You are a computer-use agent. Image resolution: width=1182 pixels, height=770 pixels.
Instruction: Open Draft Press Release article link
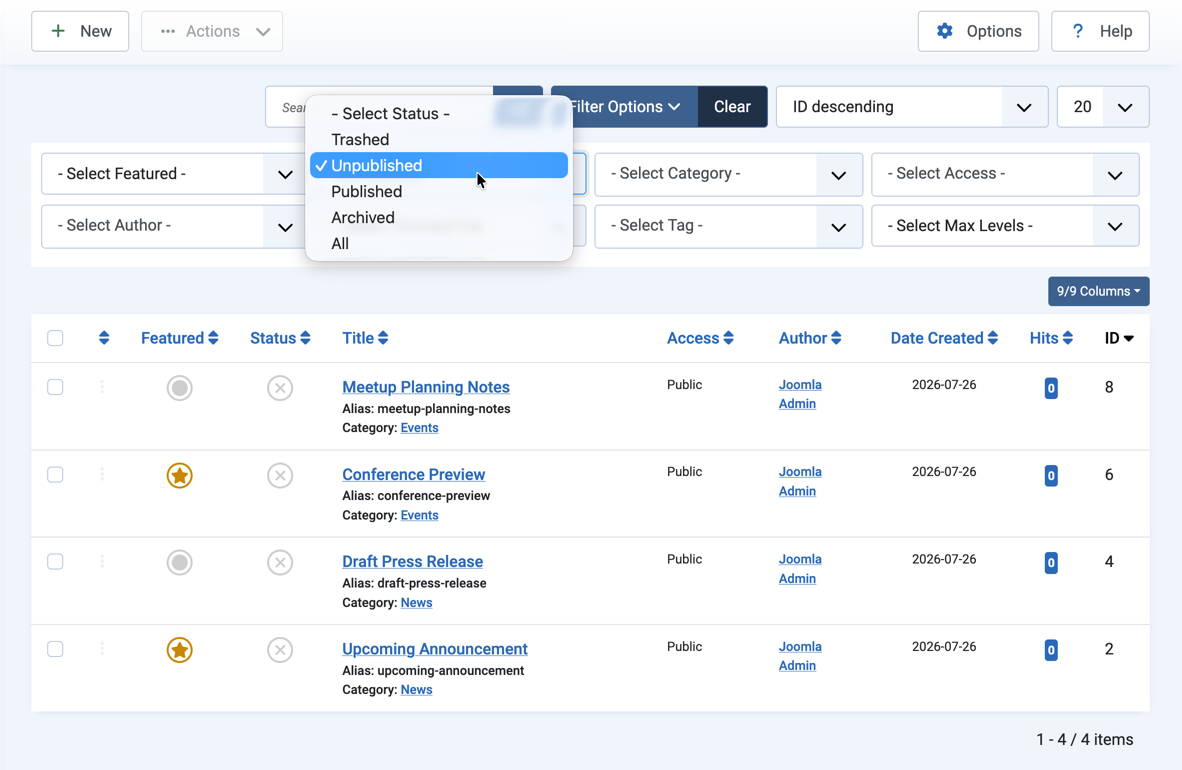coord(412,562)
